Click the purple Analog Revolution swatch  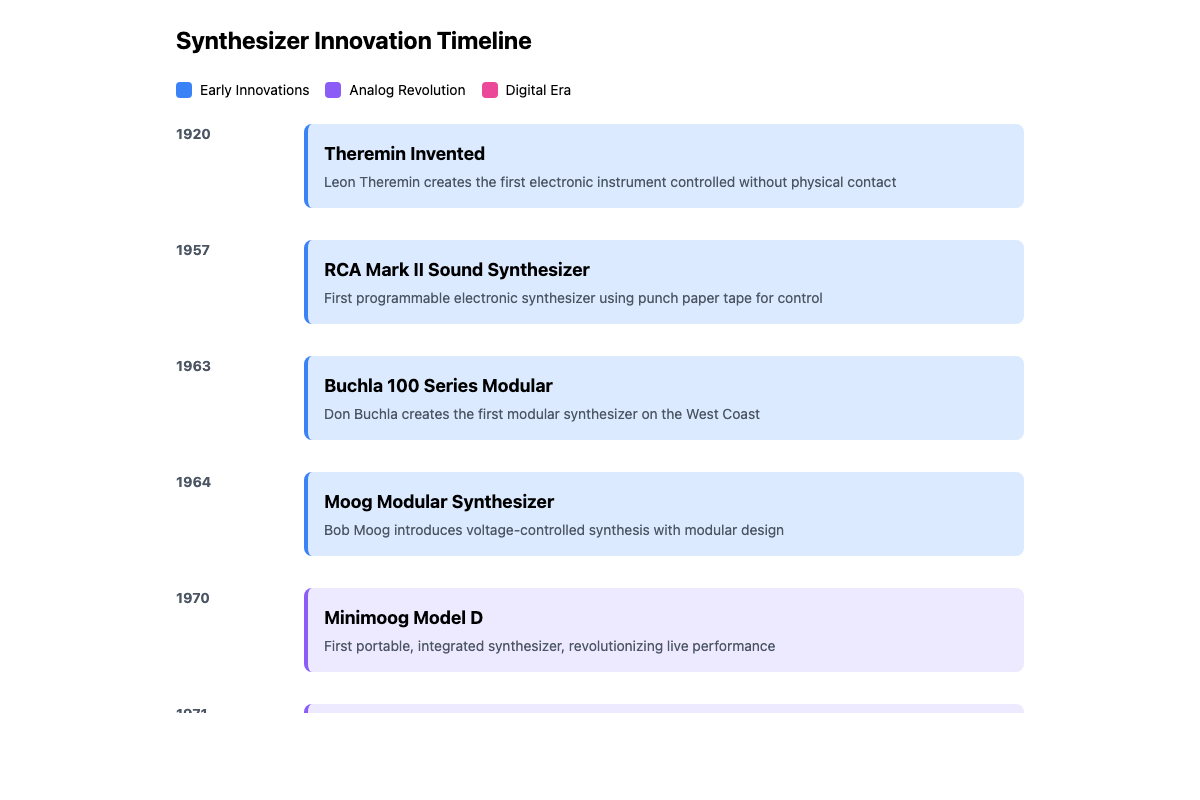[333, 90]
